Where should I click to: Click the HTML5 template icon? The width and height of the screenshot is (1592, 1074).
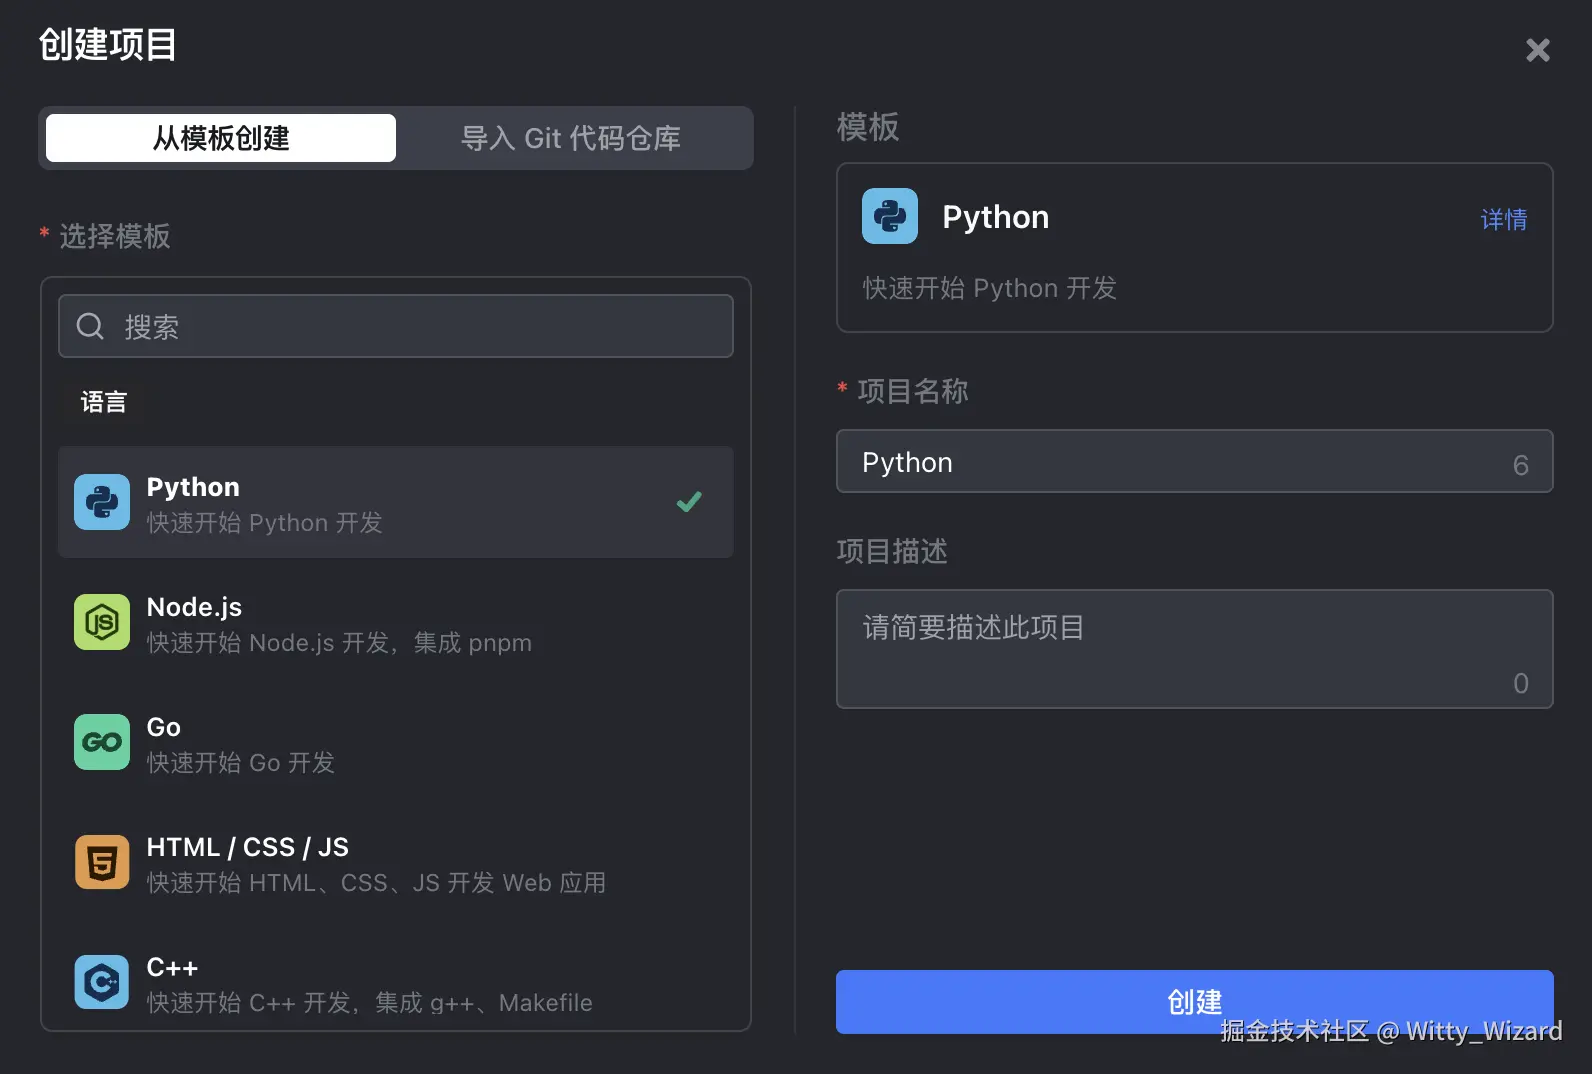pos(102,862)
